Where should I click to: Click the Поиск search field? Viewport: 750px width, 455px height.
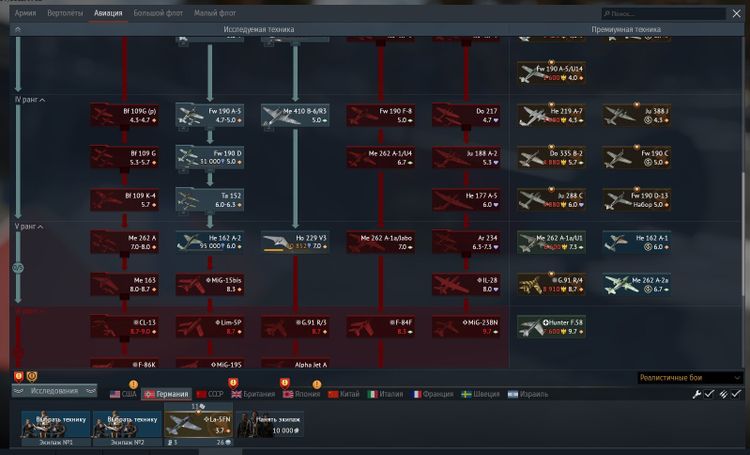point(670,14)
